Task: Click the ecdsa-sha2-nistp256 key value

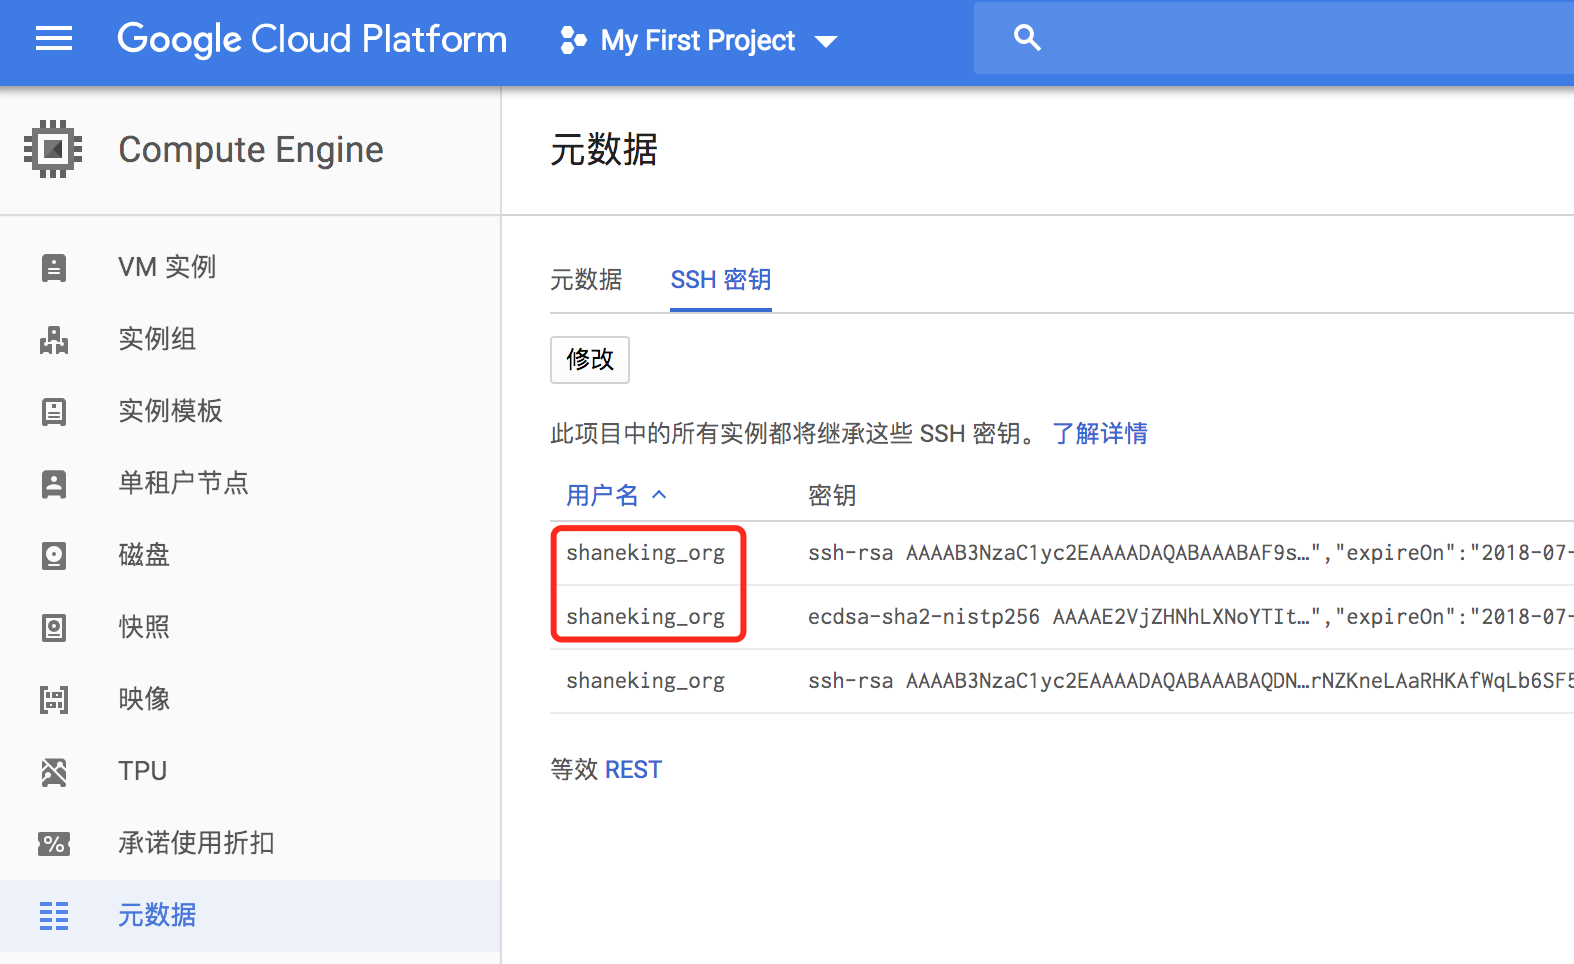Action: coord(1190,617)
